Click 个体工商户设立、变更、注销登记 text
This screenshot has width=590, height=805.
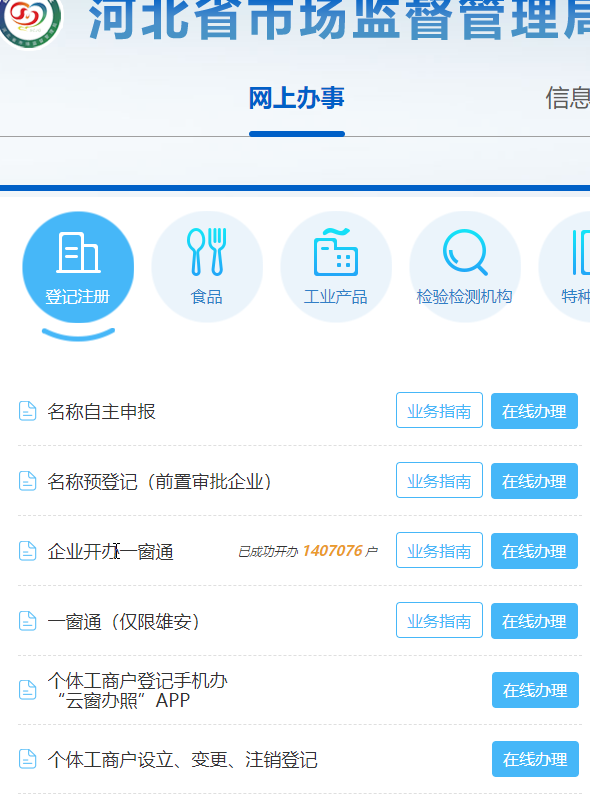pyautogui.click(x=182, y=760)
